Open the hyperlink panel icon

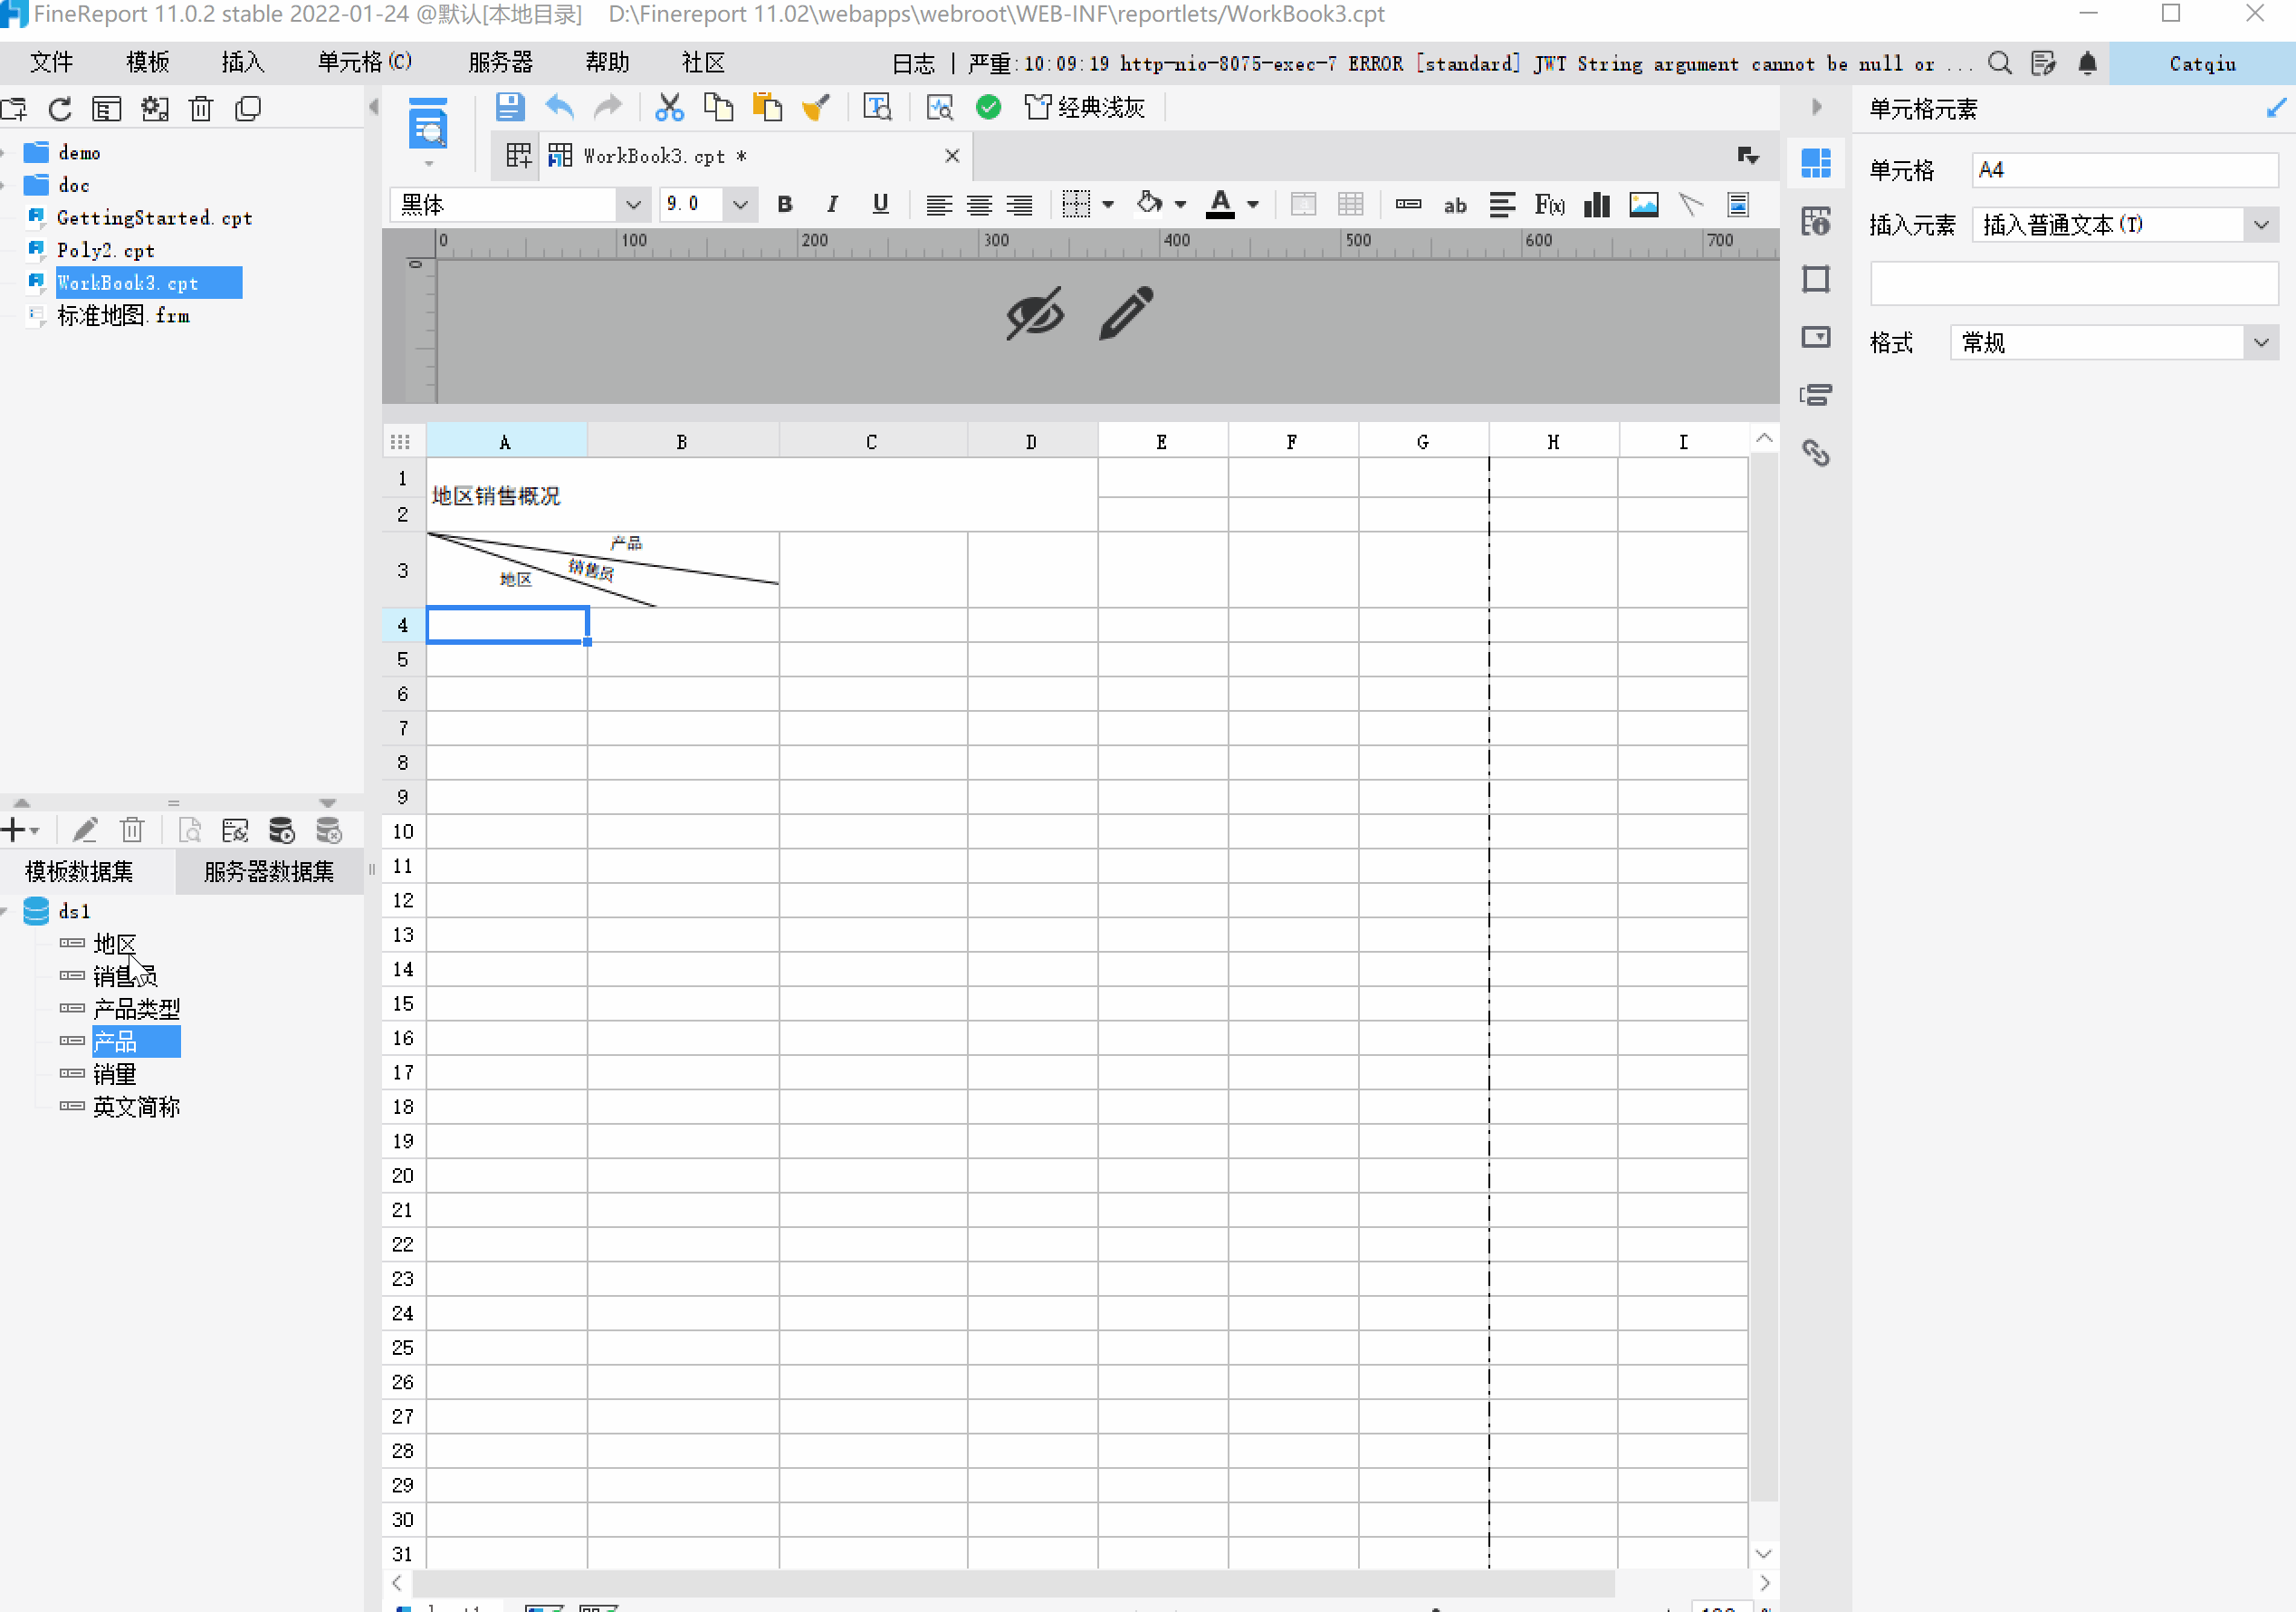(x=1815, y=453)
